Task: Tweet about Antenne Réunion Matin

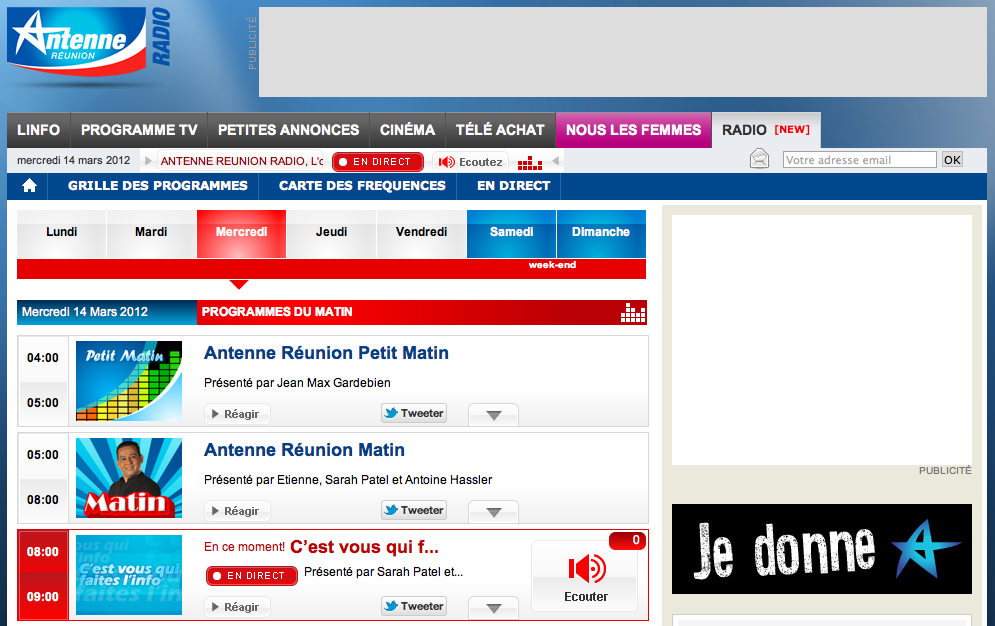Action: click(x=414, y=510)
